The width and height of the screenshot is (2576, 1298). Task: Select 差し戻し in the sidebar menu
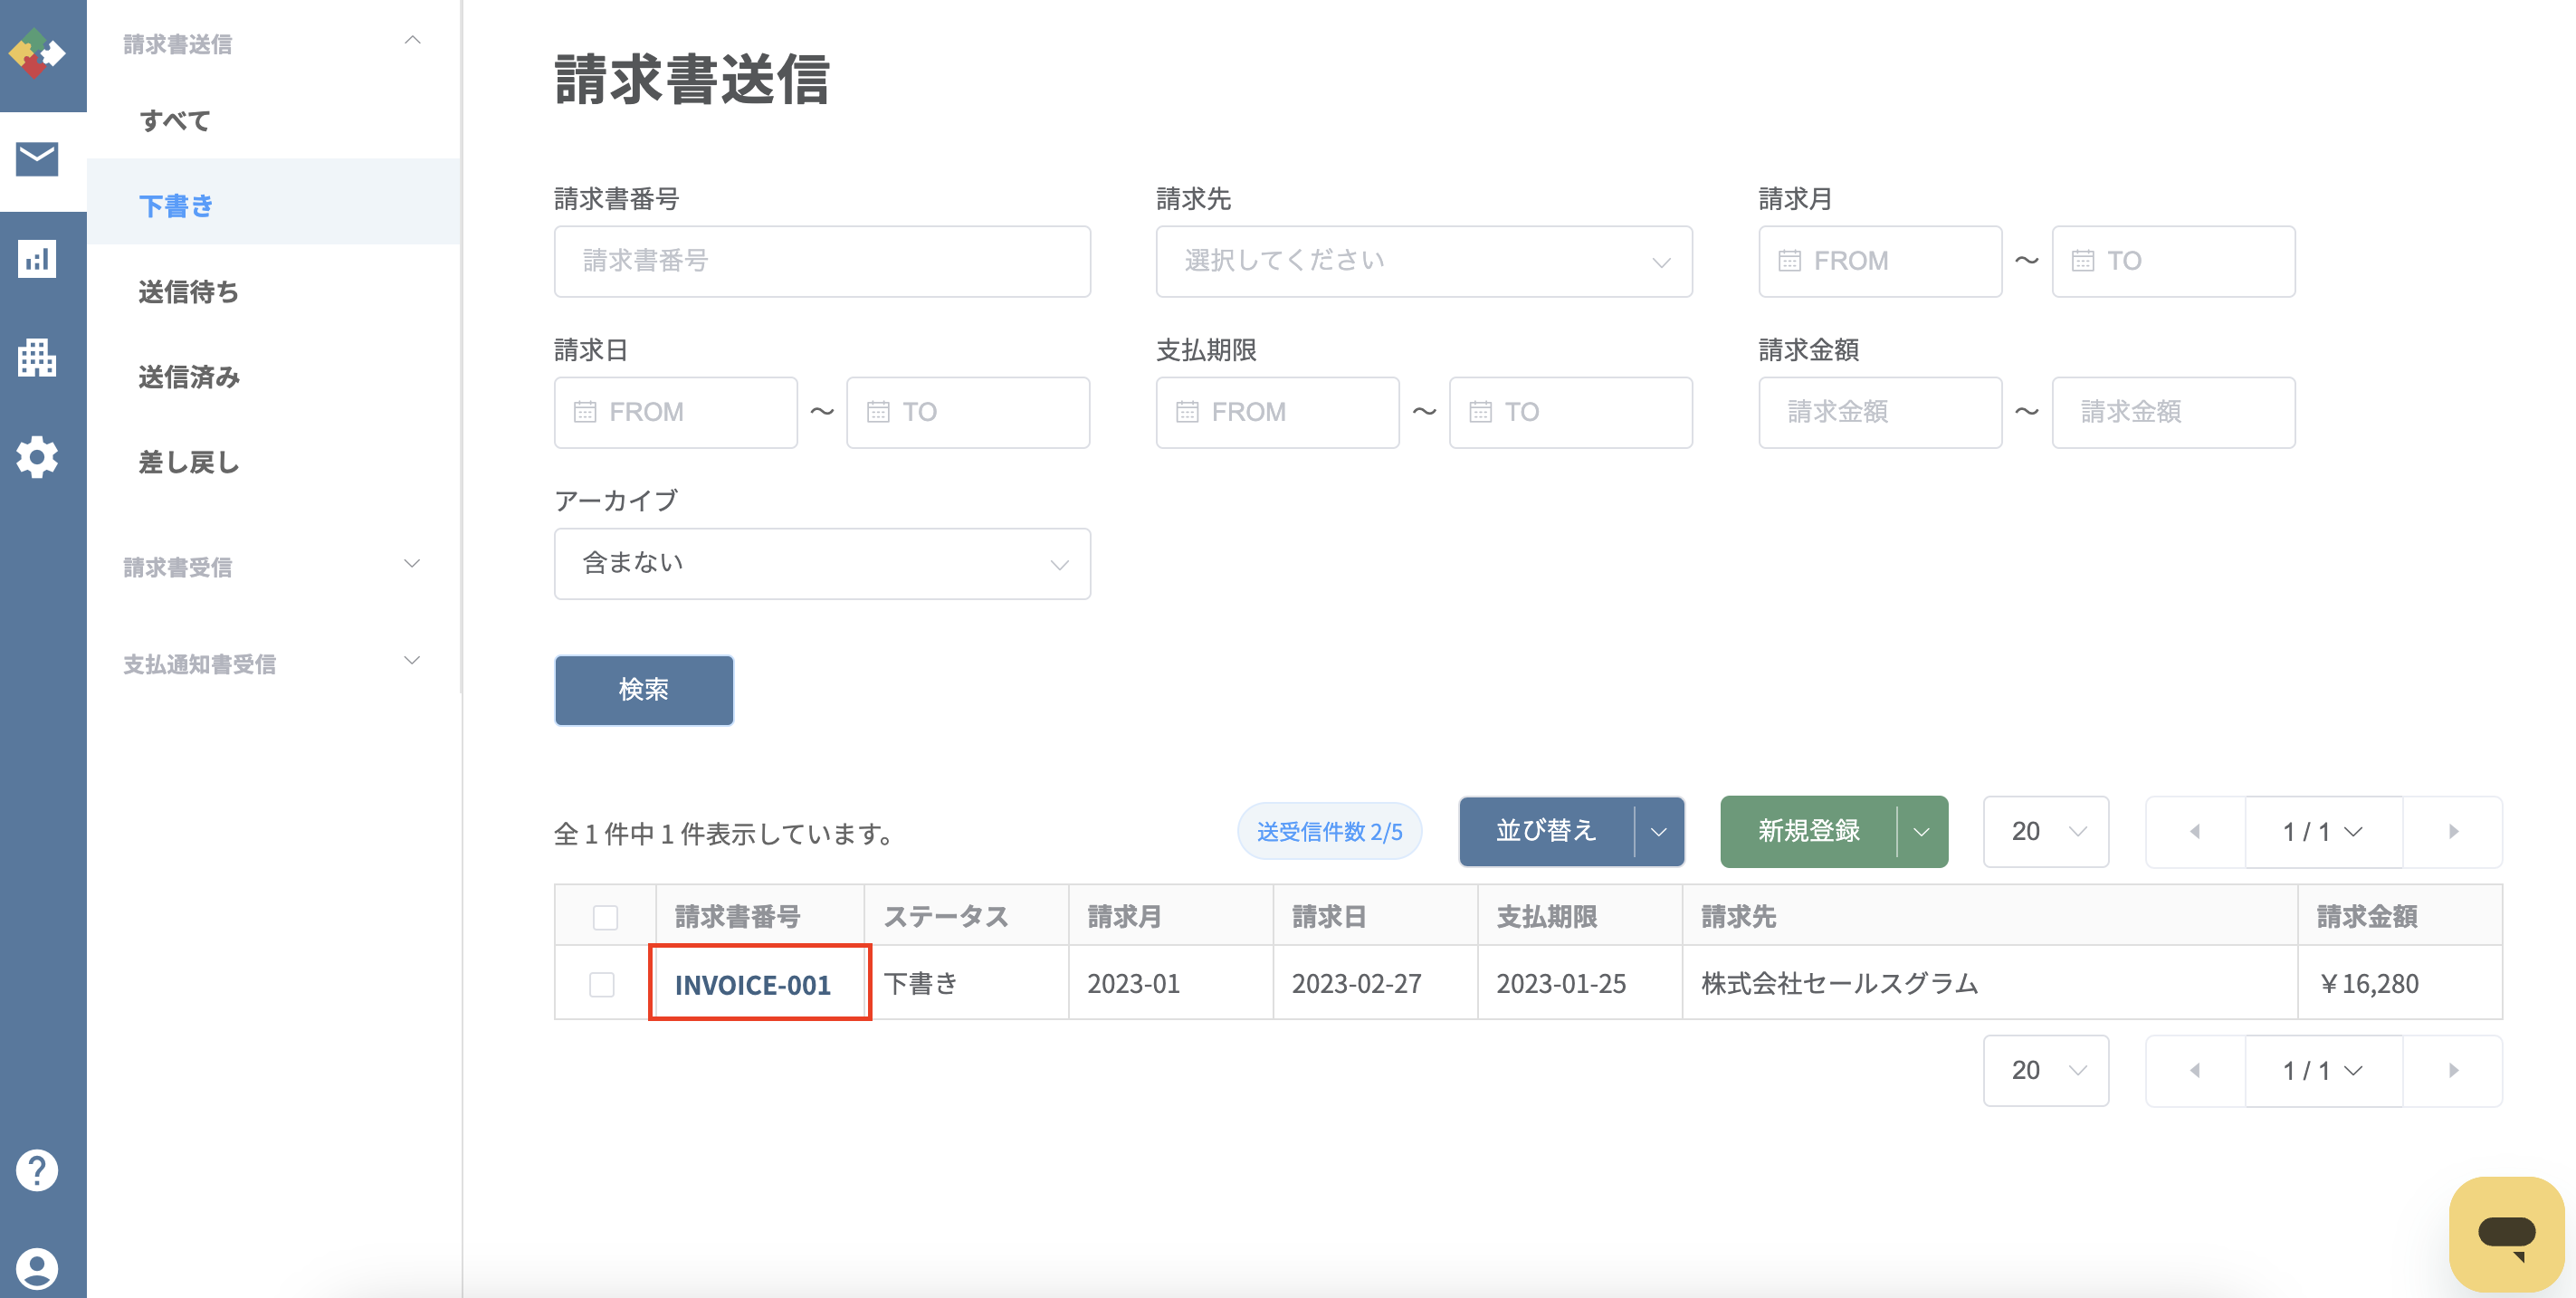click(274, 463)
